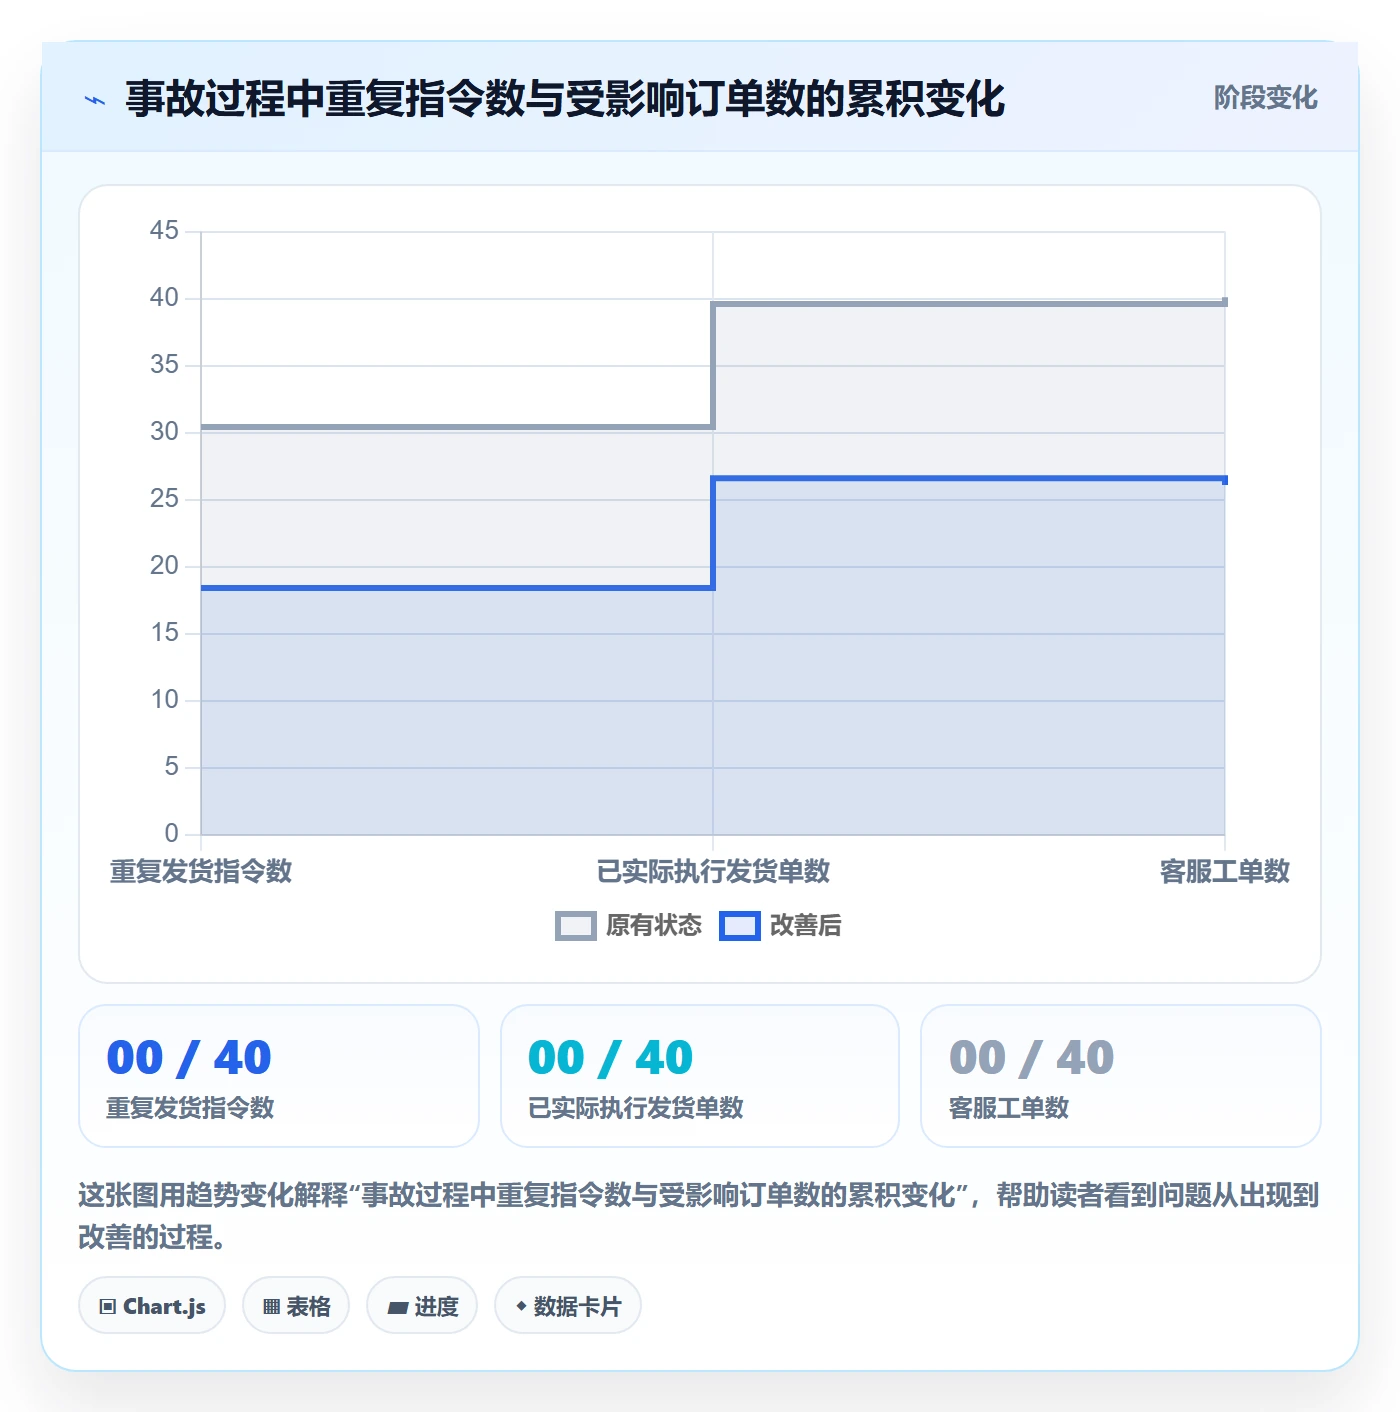Click the 阶段变化 label in header
The height and width of the screenshot is (1412, 1400).
click(1265, 98)
